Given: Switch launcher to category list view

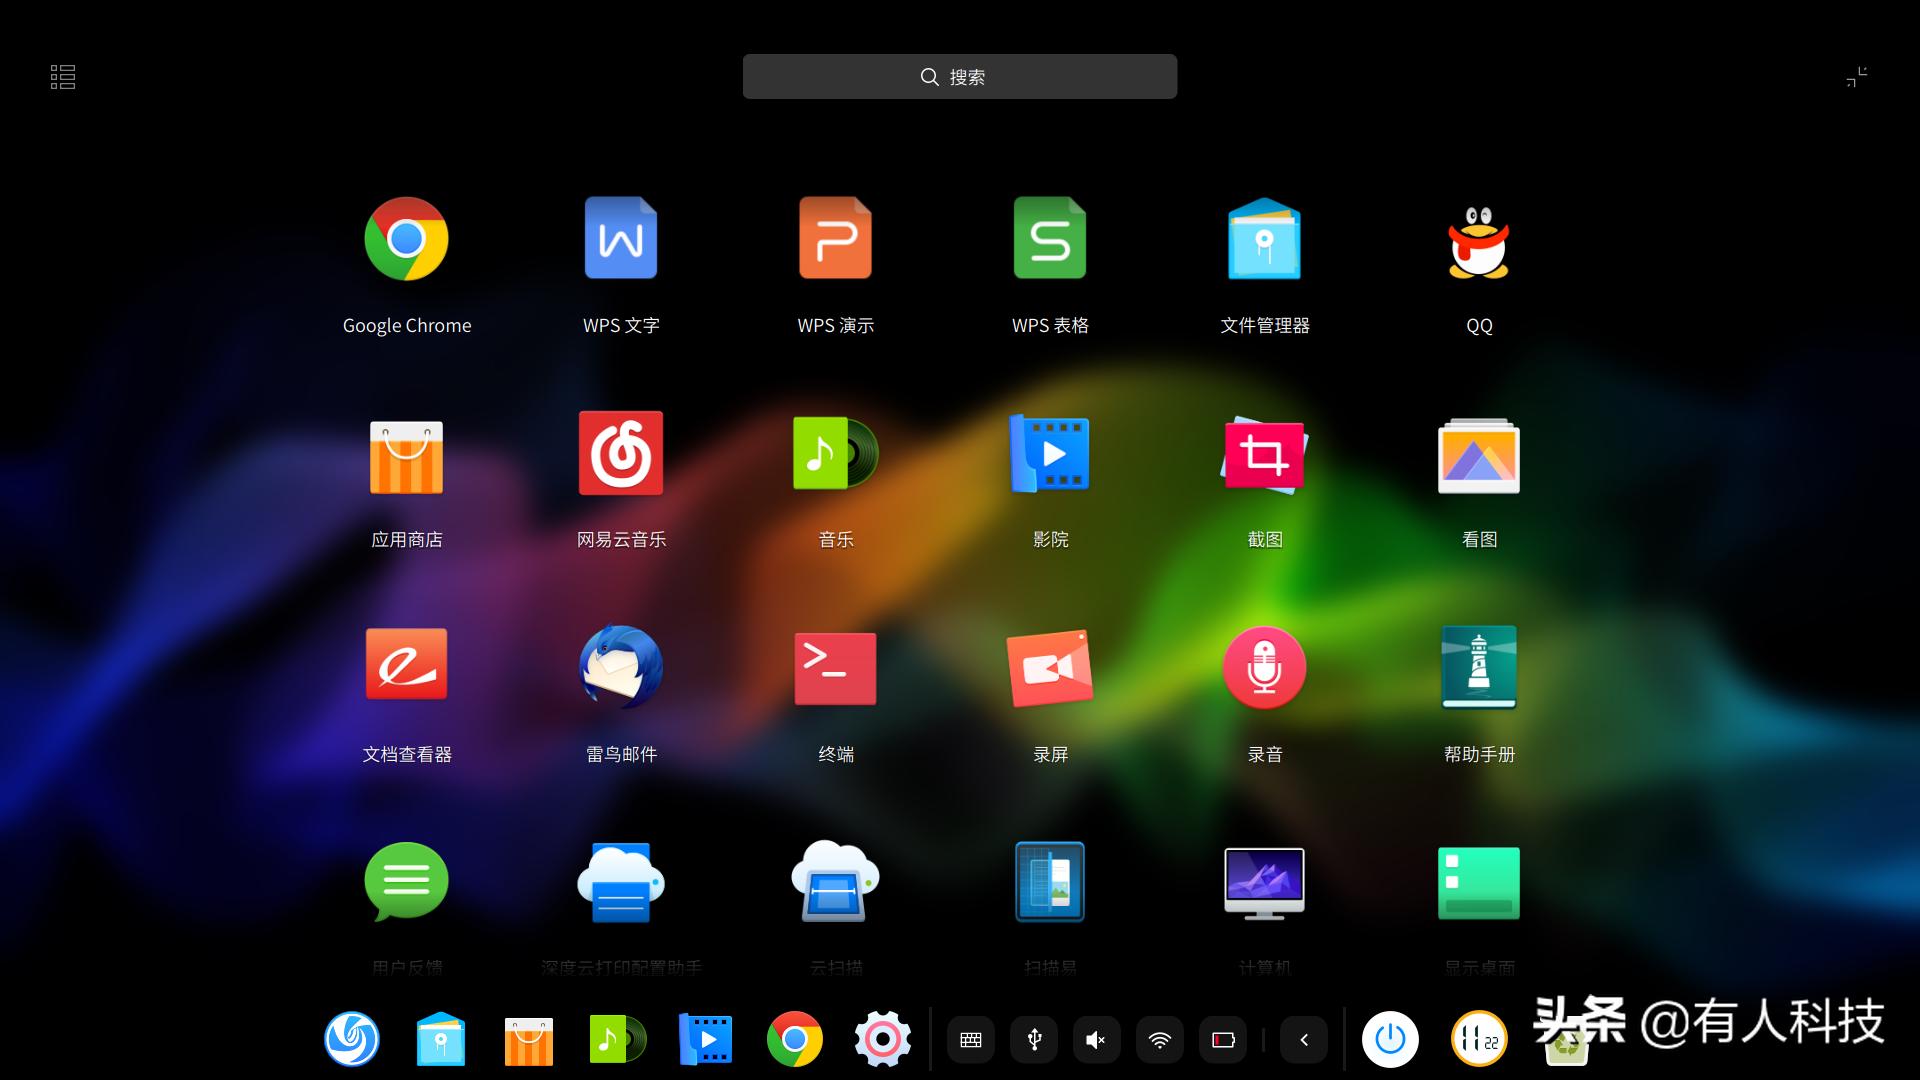Looking at the screenshot, I should [63, 77].
